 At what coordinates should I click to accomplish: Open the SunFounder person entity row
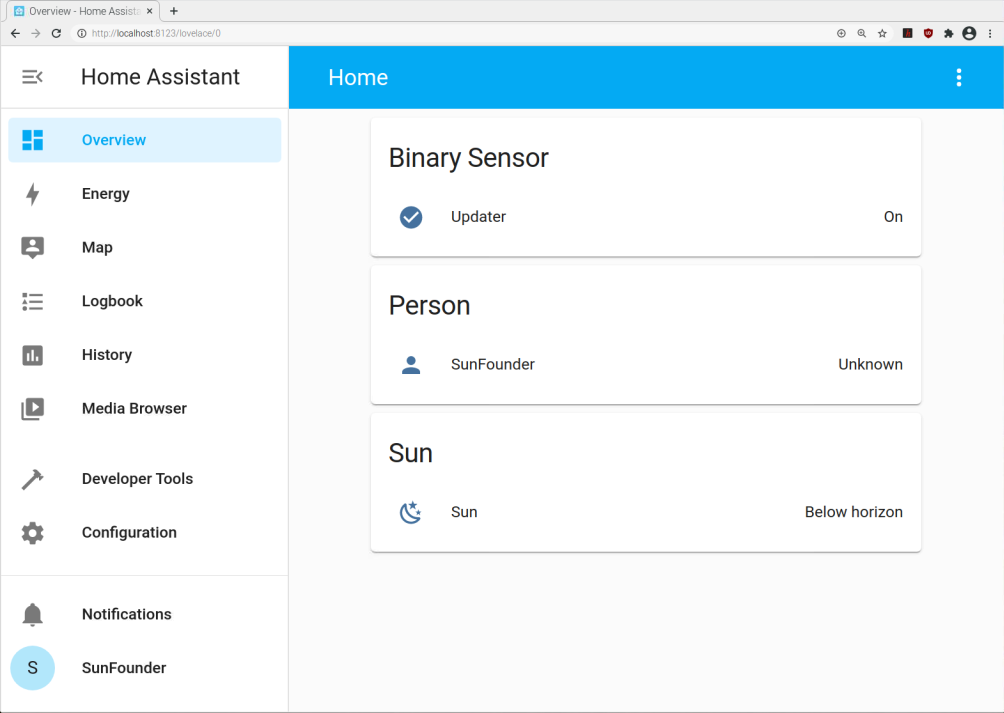(645, 364)
